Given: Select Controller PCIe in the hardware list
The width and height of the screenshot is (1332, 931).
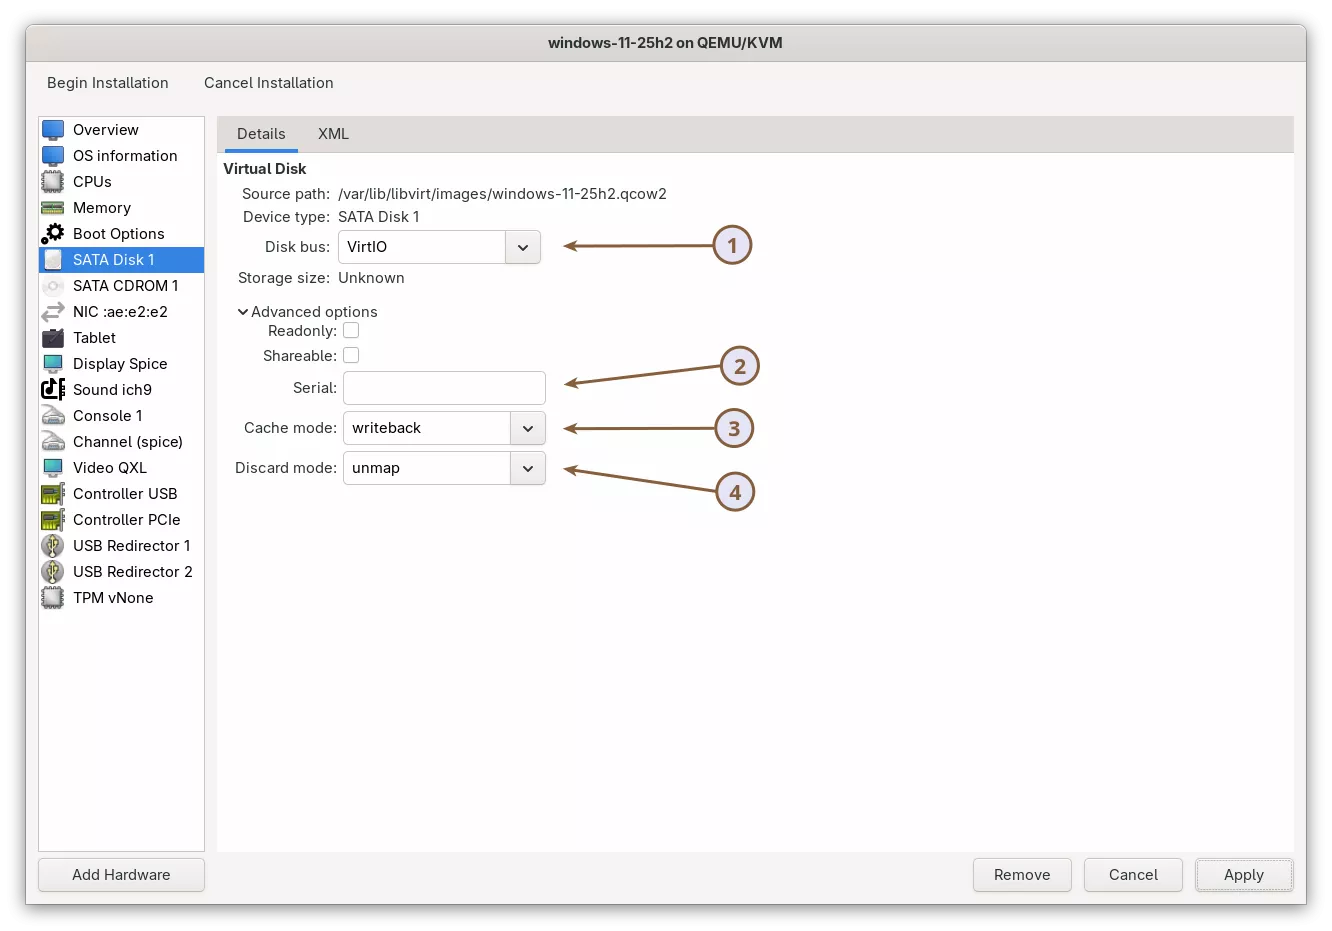Looking at the screenshot, I should click(121, 520).
